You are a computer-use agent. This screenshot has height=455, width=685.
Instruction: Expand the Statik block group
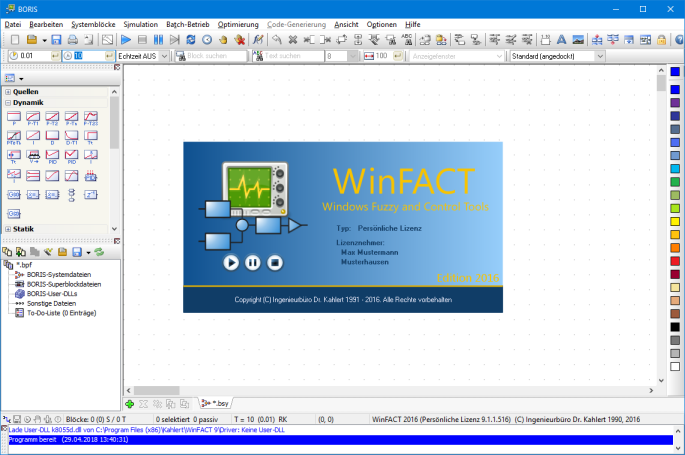tap(8, 229)
